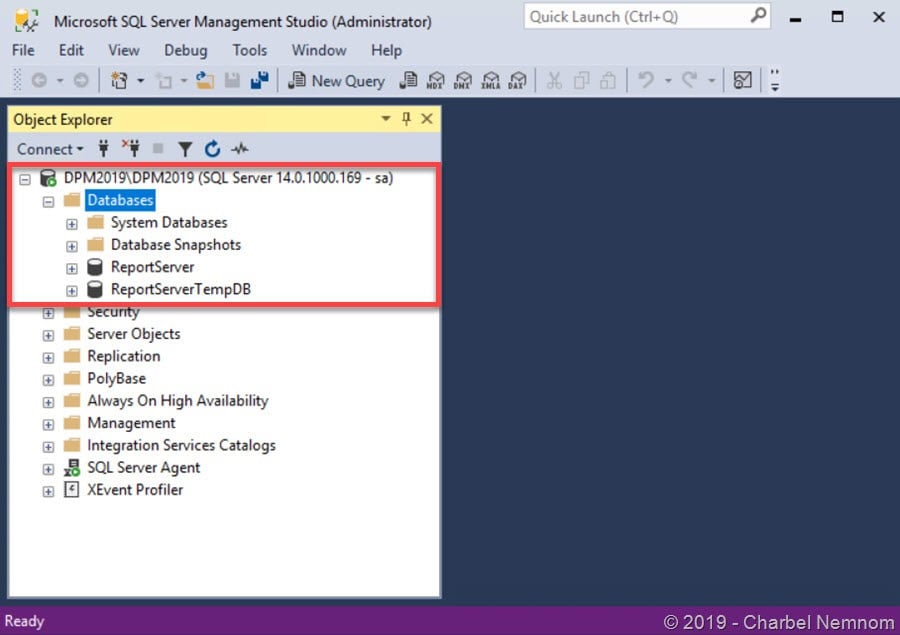Image resolution: width=900 pixels, height=635 pixels.
Task: Collapse the Databases folder node
Action: point(48,202)
